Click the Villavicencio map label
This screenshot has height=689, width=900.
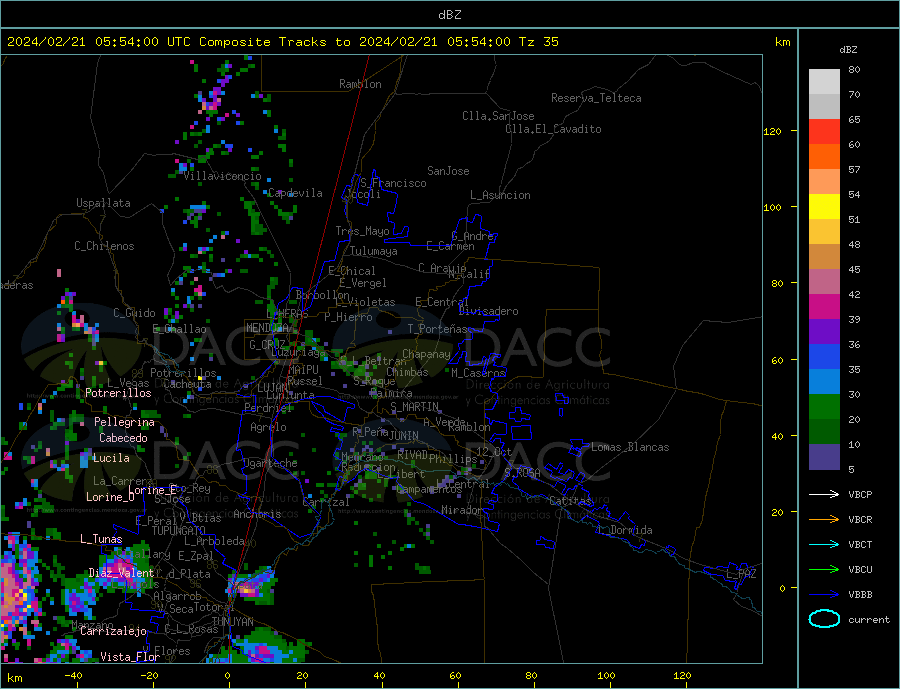[222, 176]
